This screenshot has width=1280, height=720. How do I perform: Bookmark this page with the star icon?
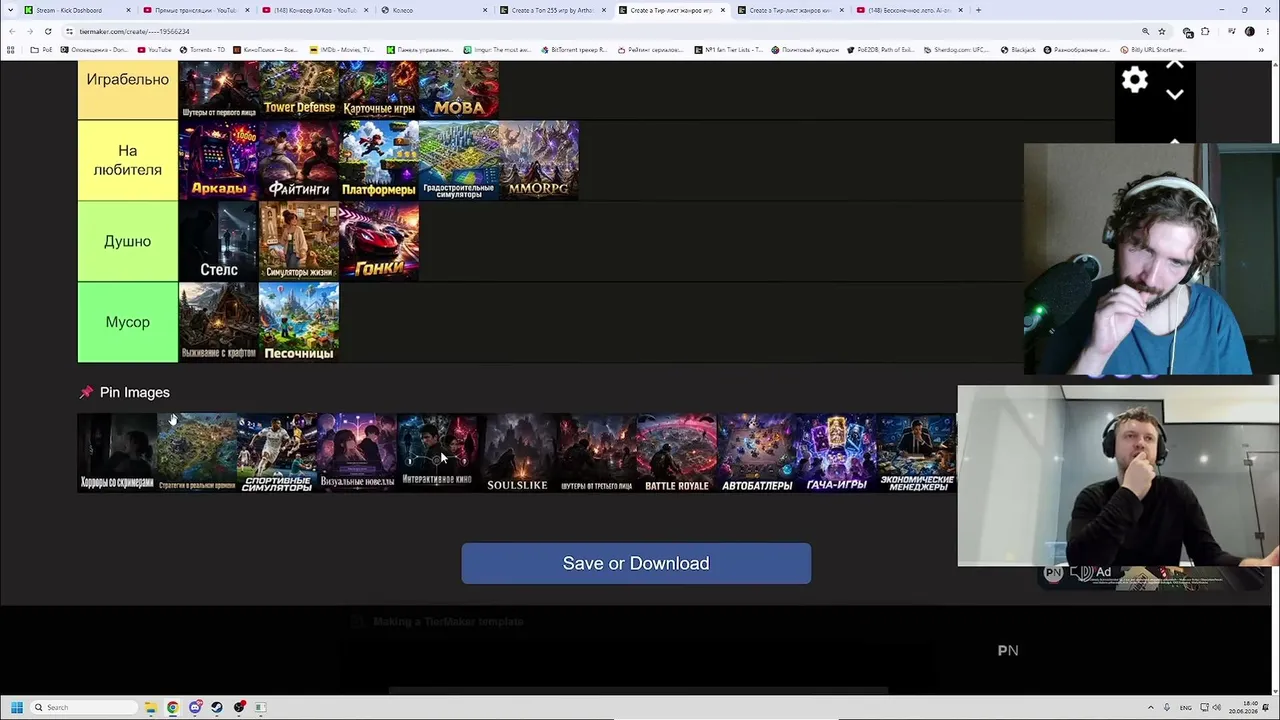[1161, 31]
